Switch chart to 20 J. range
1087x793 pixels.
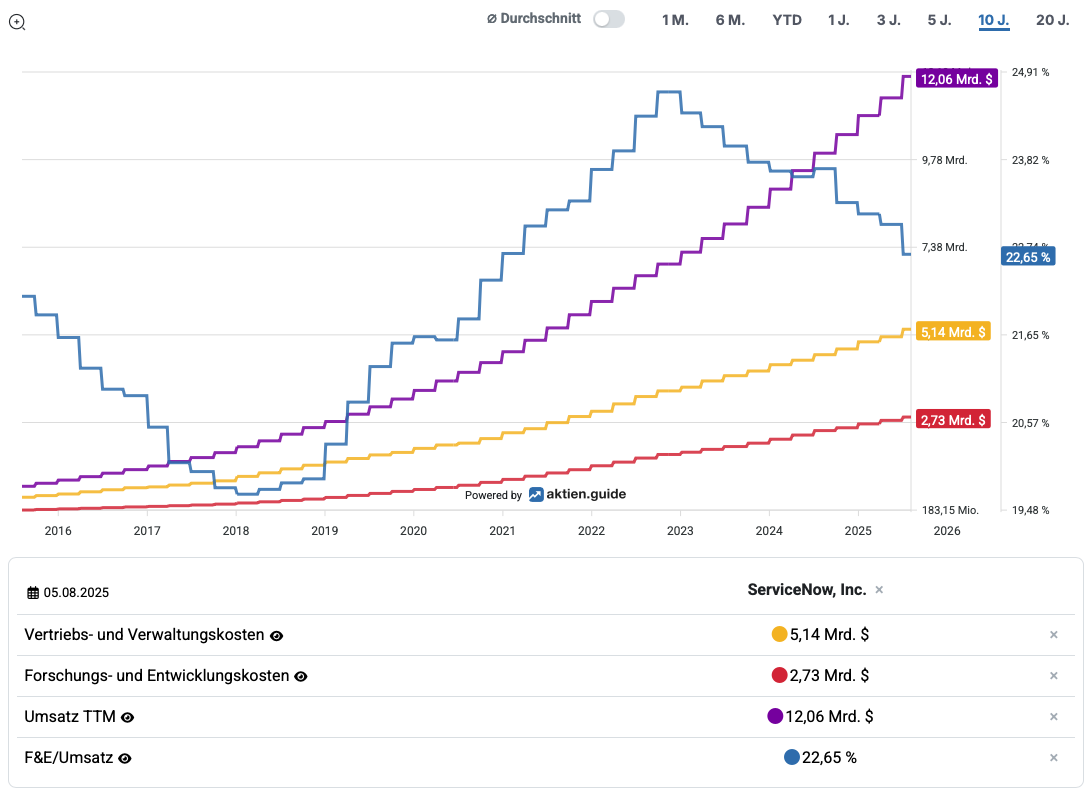(x=1052, y=20)
